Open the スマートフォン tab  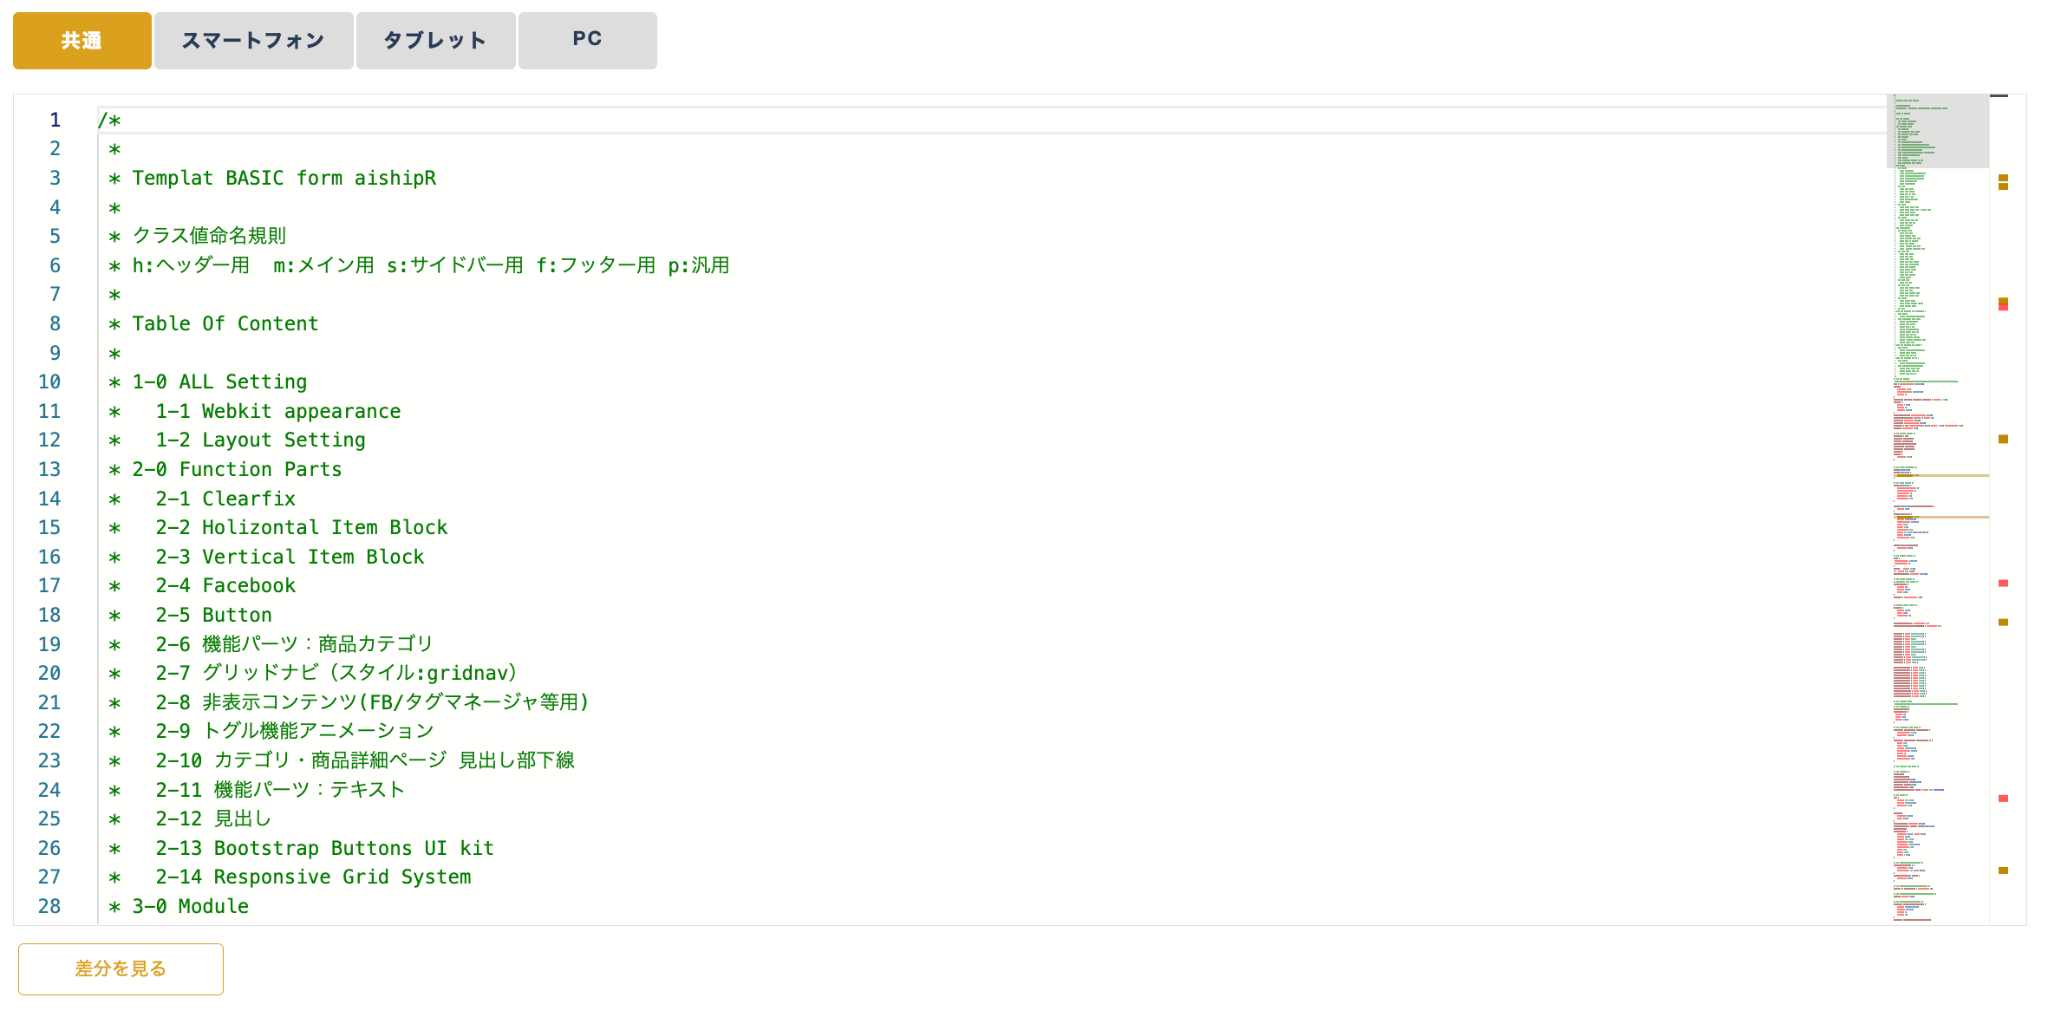253,41
